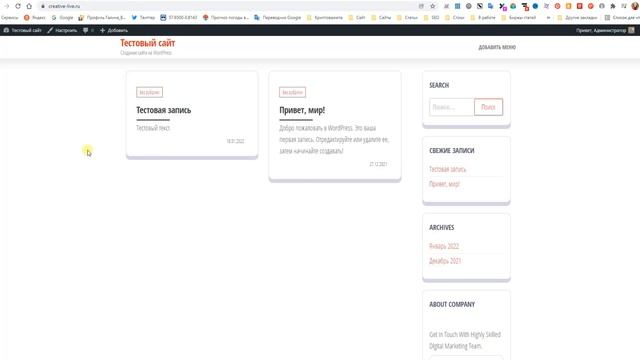Open the Статьи bookmarks folder
Viewport: 640px width, 360px height.
click(407, 18)
